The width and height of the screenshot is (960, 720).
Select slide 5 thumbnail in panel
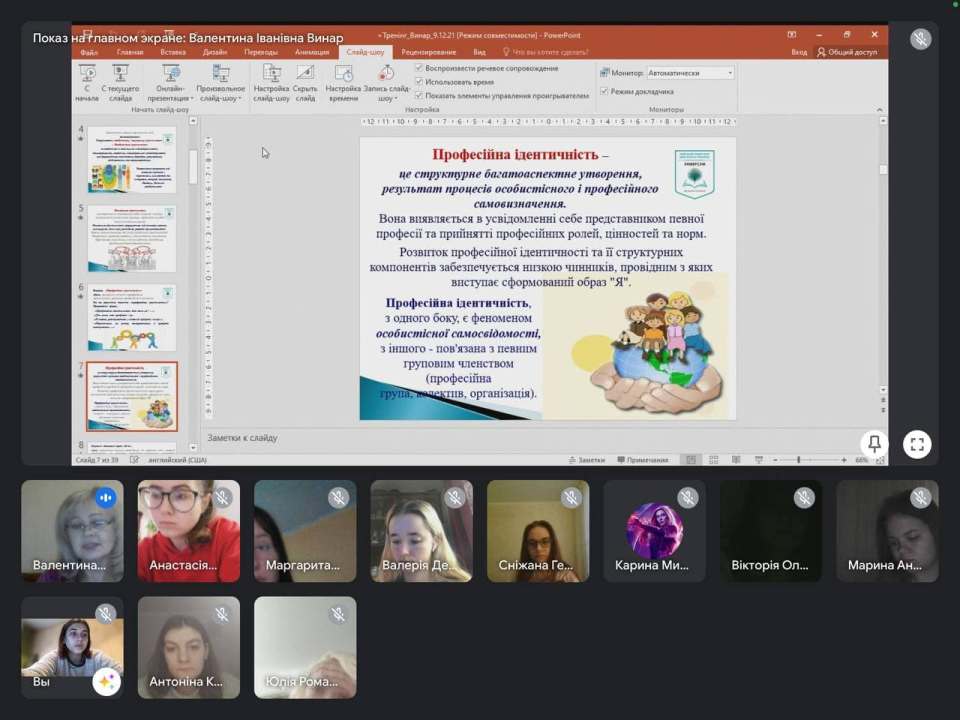coord(132,237)
